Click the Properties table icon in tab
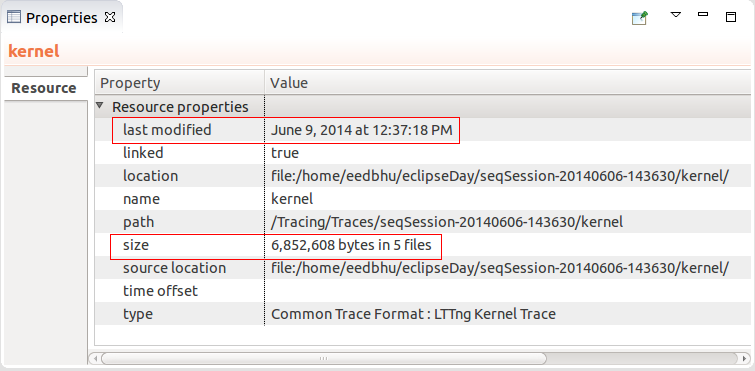Viewport: 755px width, 371px height. click(14, 17)
